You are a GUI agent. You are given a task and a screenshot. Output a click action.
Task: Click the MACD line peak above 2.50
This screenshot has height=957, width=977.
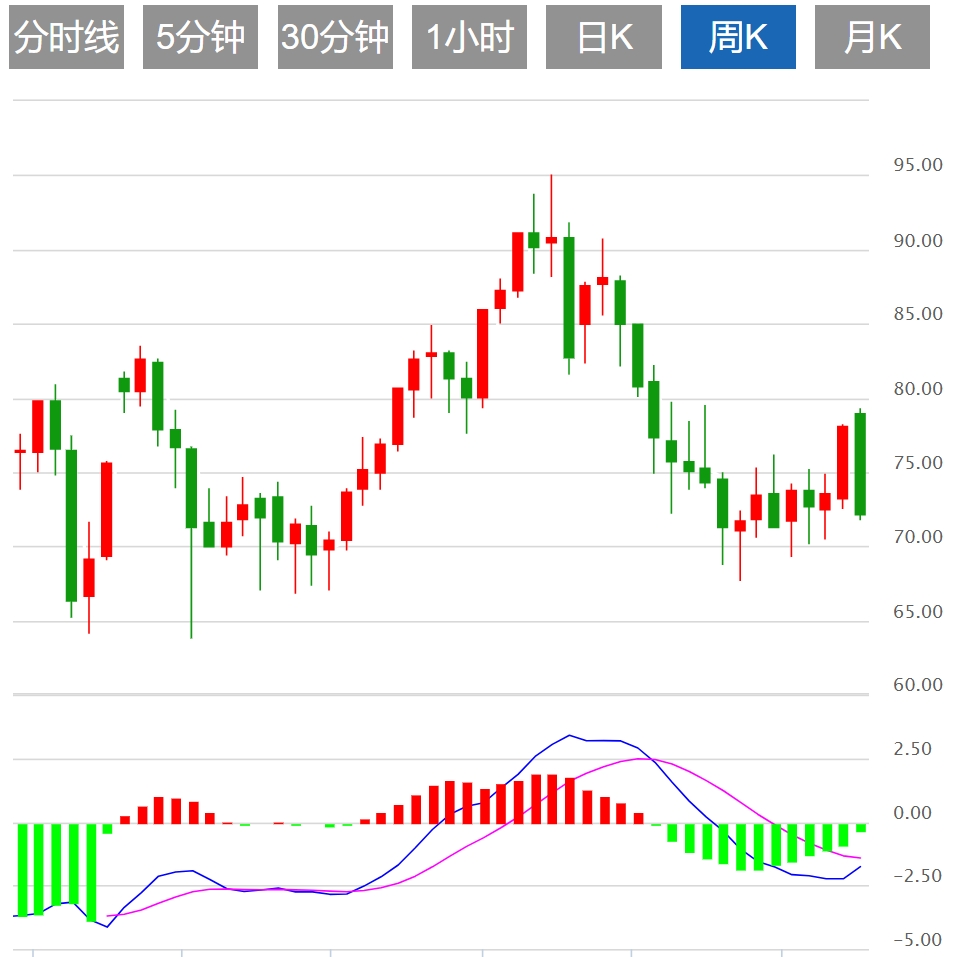point(569,736)
